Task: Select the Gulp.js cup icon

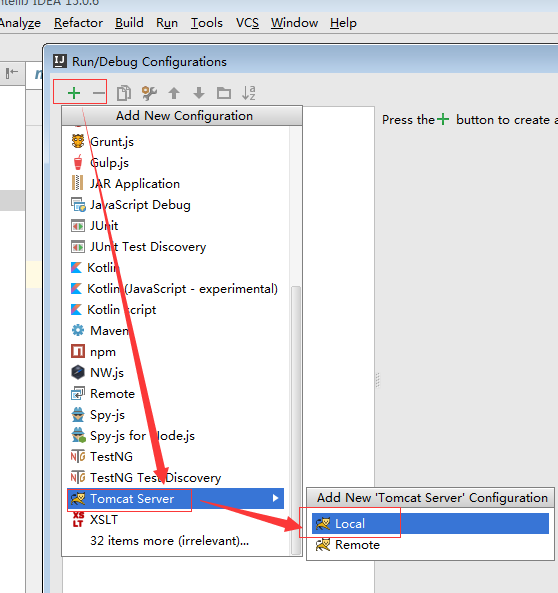Action: (x=78, y=163)
